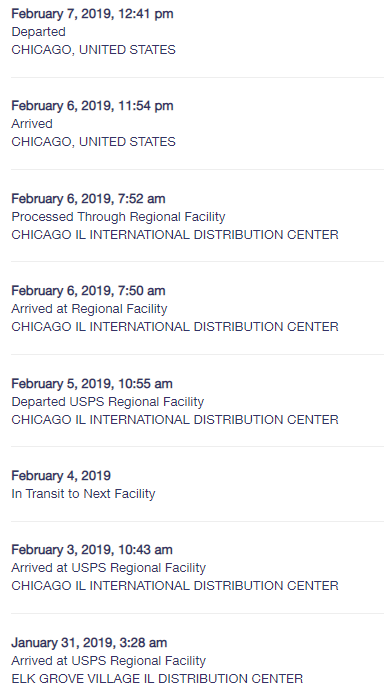Click the February 7, 2019, 12:41 pm timestamp

[x=92, y=14]
